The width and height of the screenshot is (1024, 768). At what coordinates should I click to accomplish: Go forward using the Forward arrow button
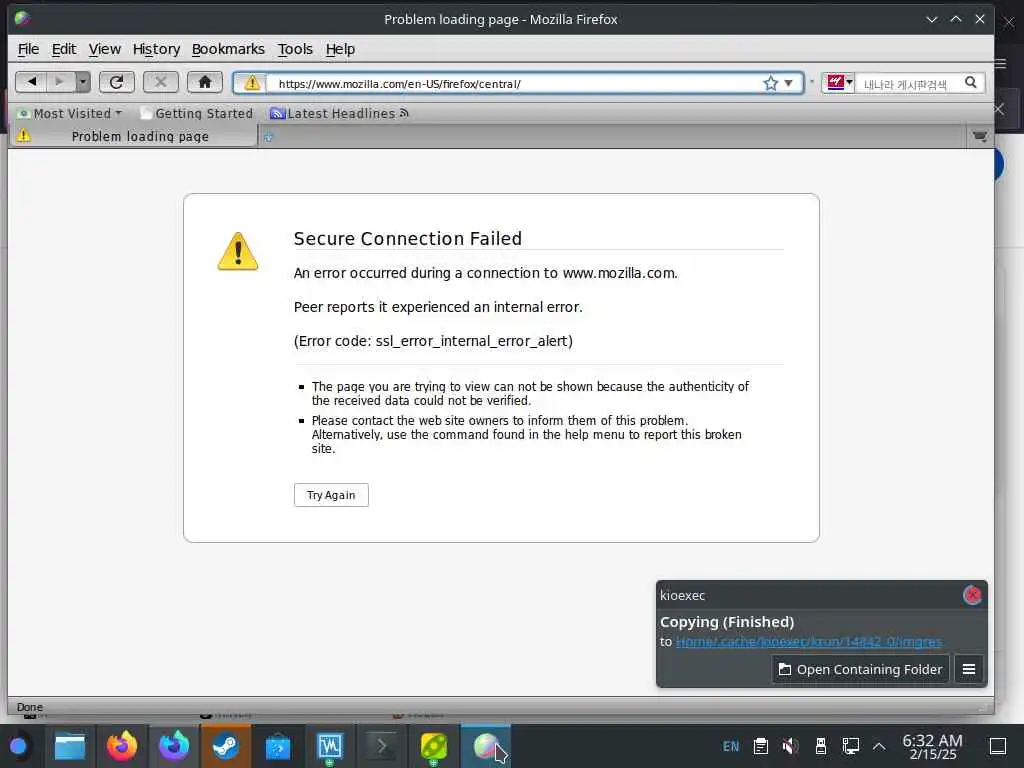tap(60, 82)
